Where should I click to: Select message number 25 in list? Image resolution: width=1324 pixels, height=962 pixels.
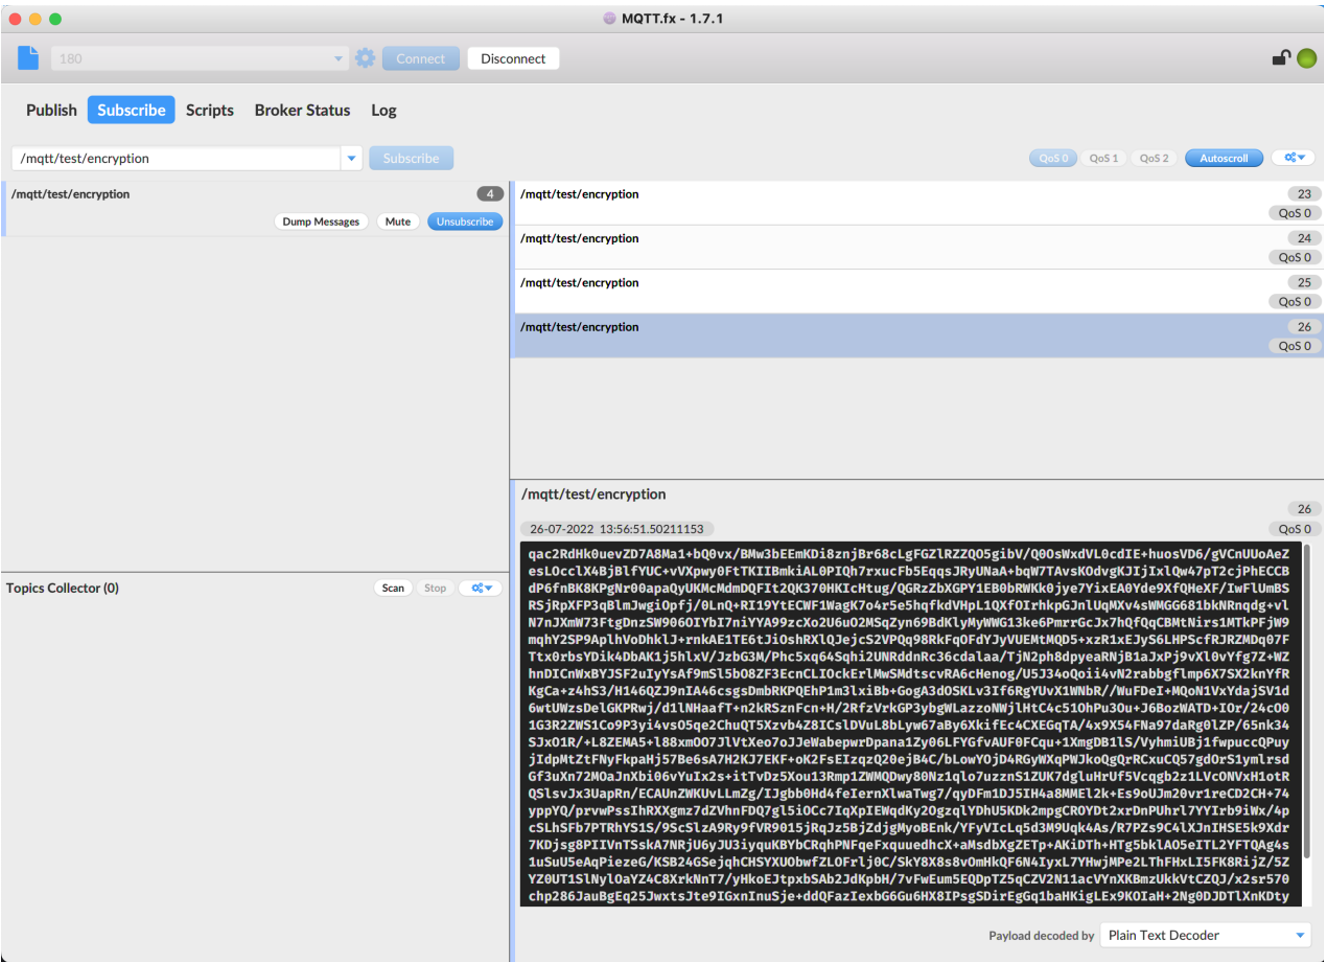[919, 291]
